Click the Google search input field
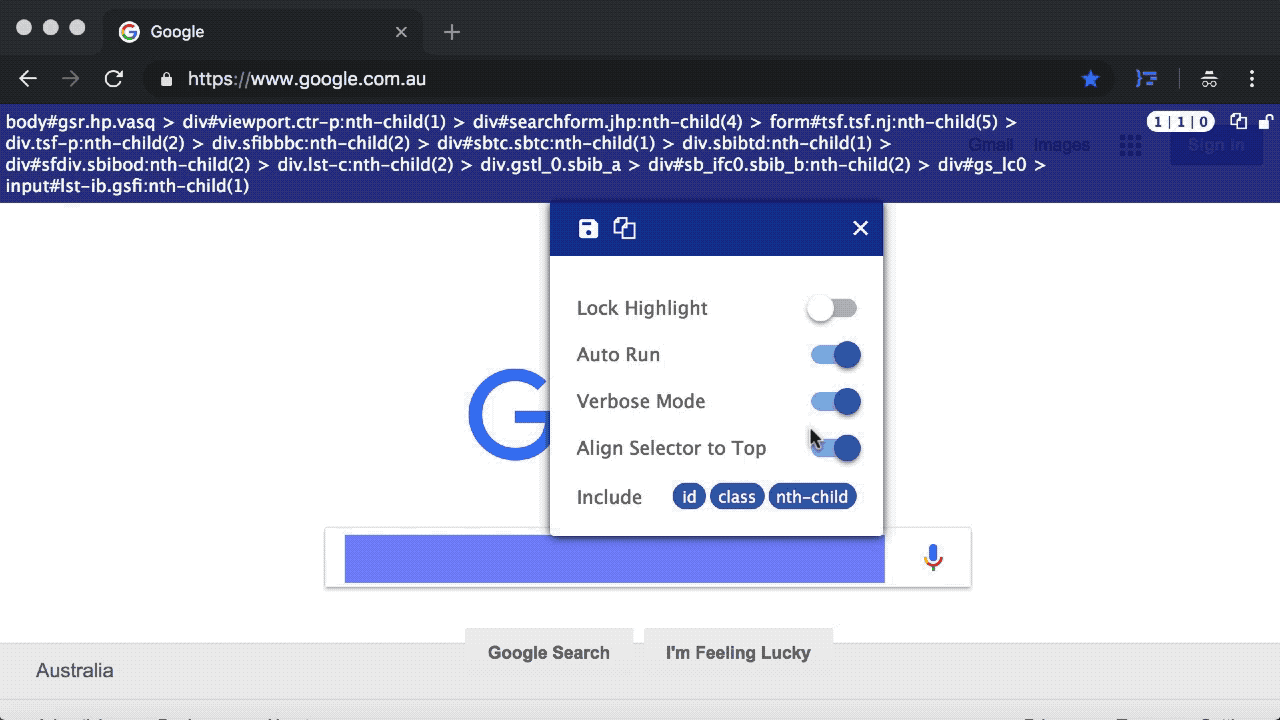The width and height of the screenshot is (1280, 720). [x=615, y=558]
